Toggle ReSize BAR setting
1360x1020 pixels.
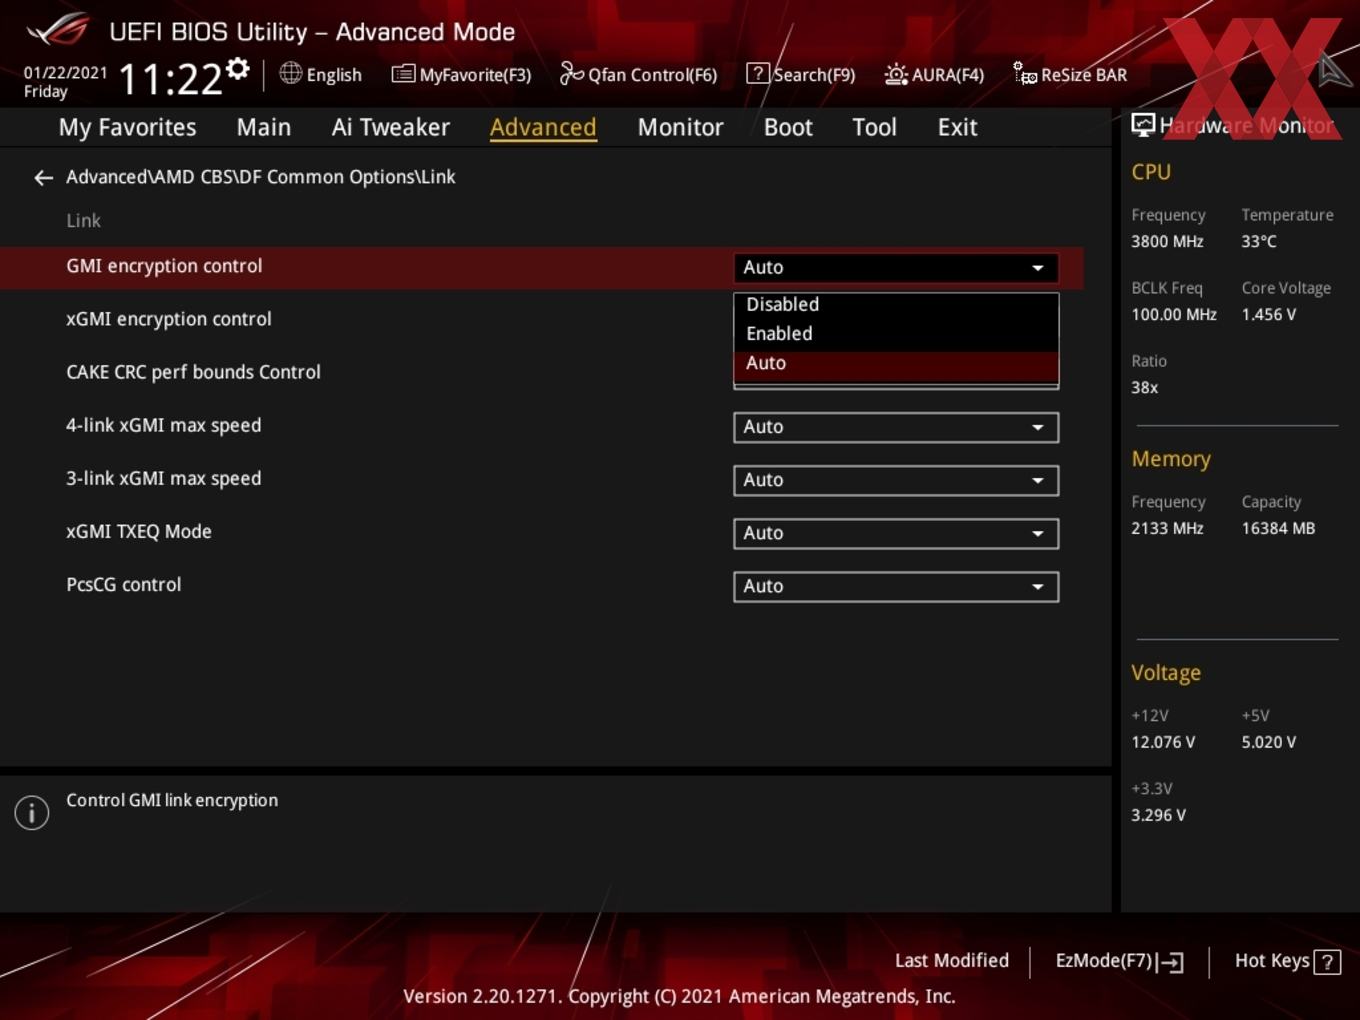[x=1070, y=75]
